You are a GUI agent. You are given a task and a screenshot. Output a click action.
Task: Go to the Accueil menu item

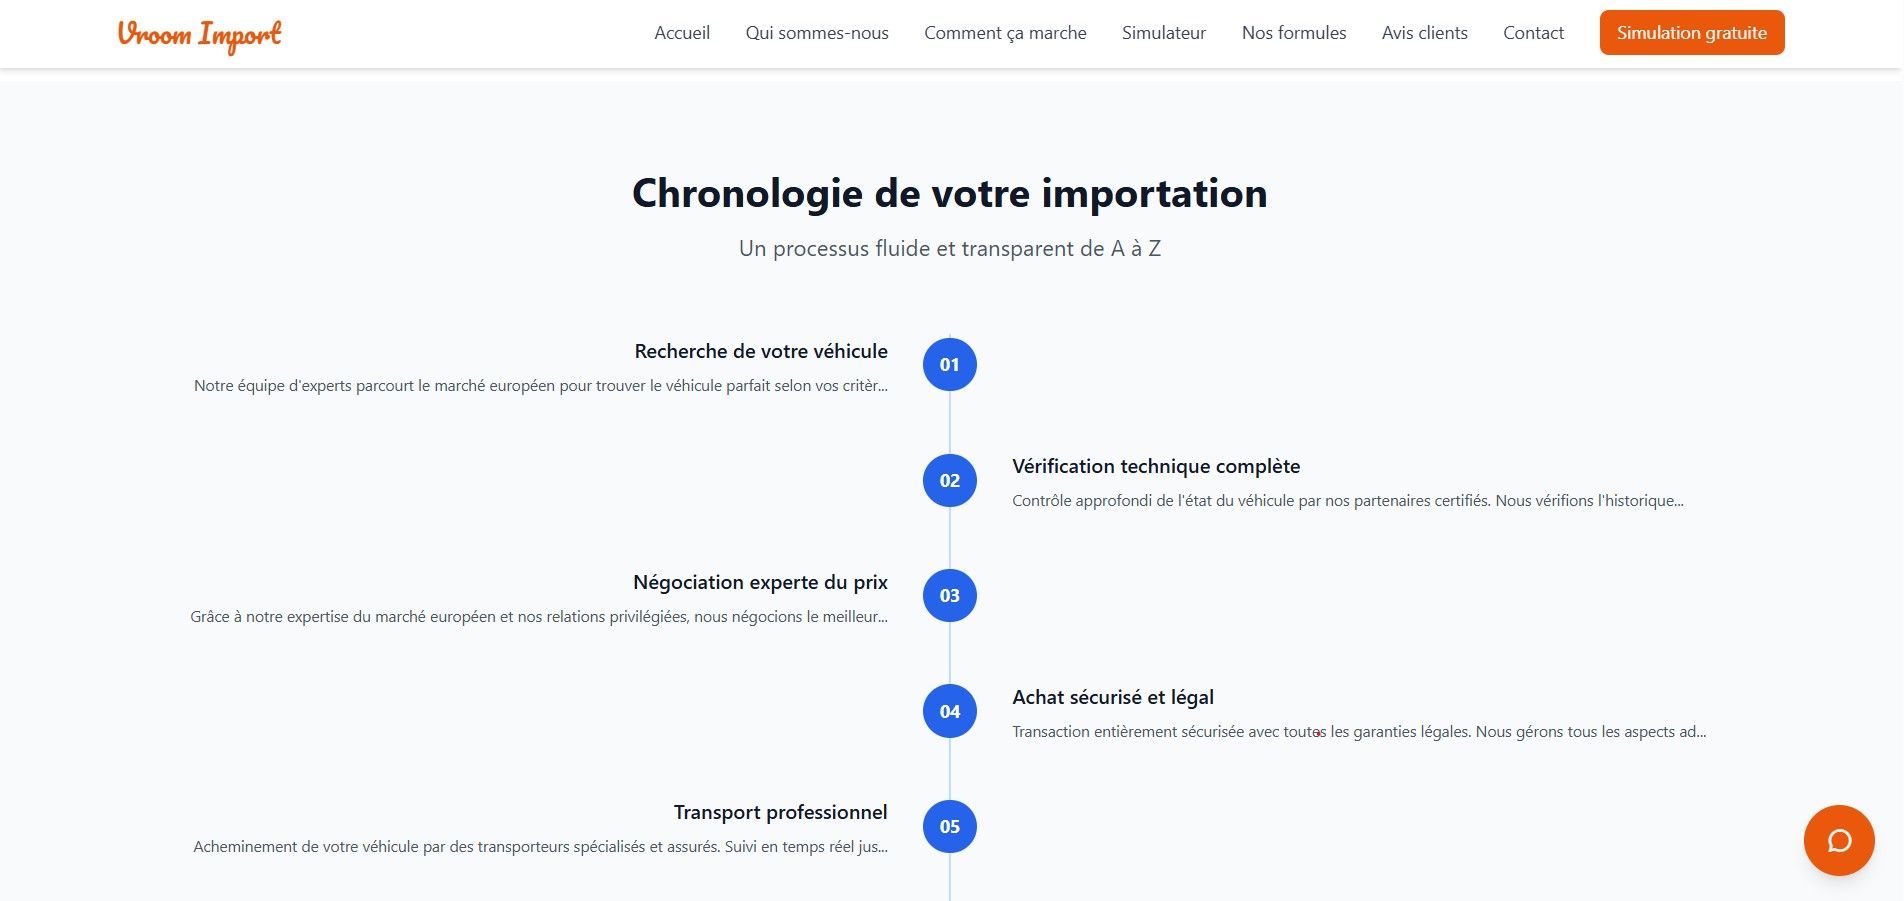pyautogui.click(x=682, y=33)
